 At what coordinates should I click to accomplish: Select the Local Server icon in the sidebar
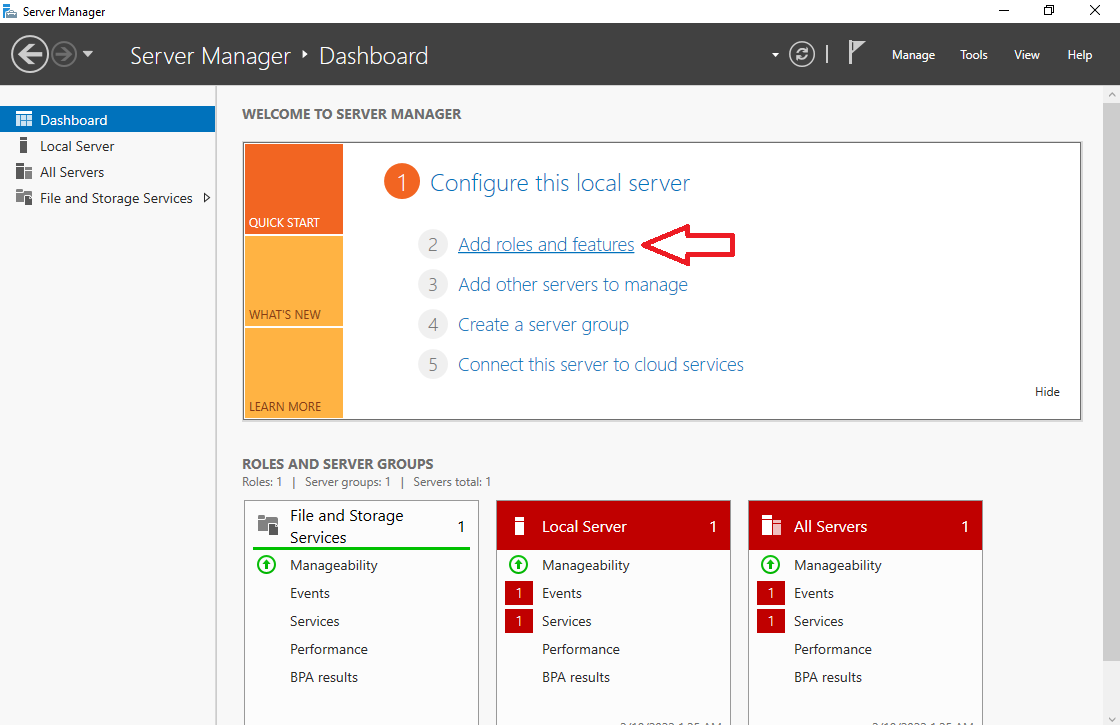click(x=22, y=145)
